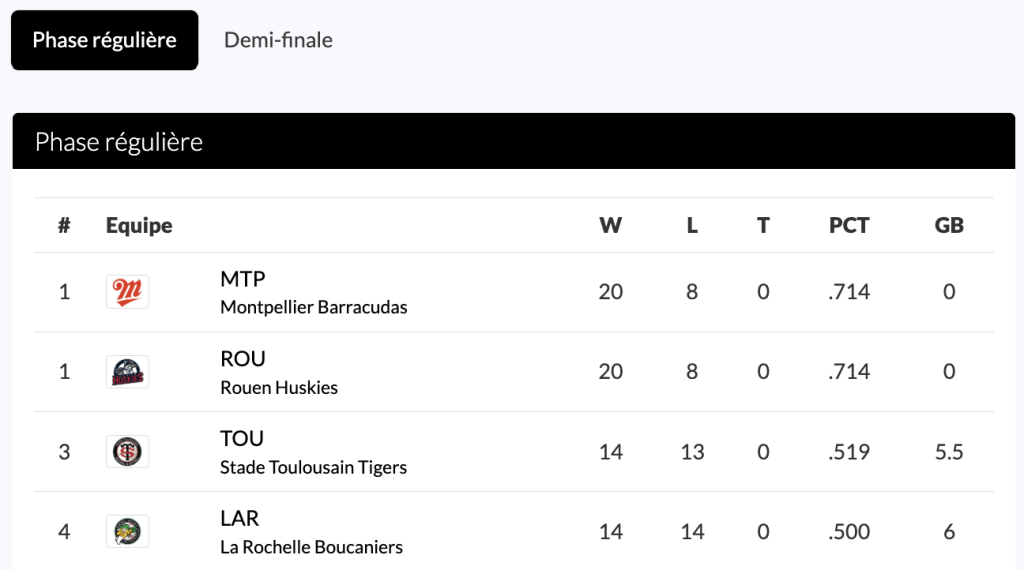Open the Stade Toulousain Tigers name

point(313,467)
